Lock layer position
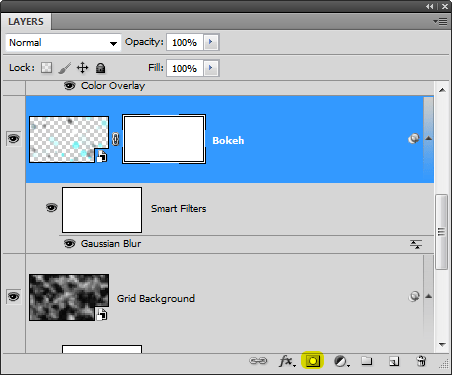Screen dimensions: 452x375 pyautogui.click(x=82, y=68)
